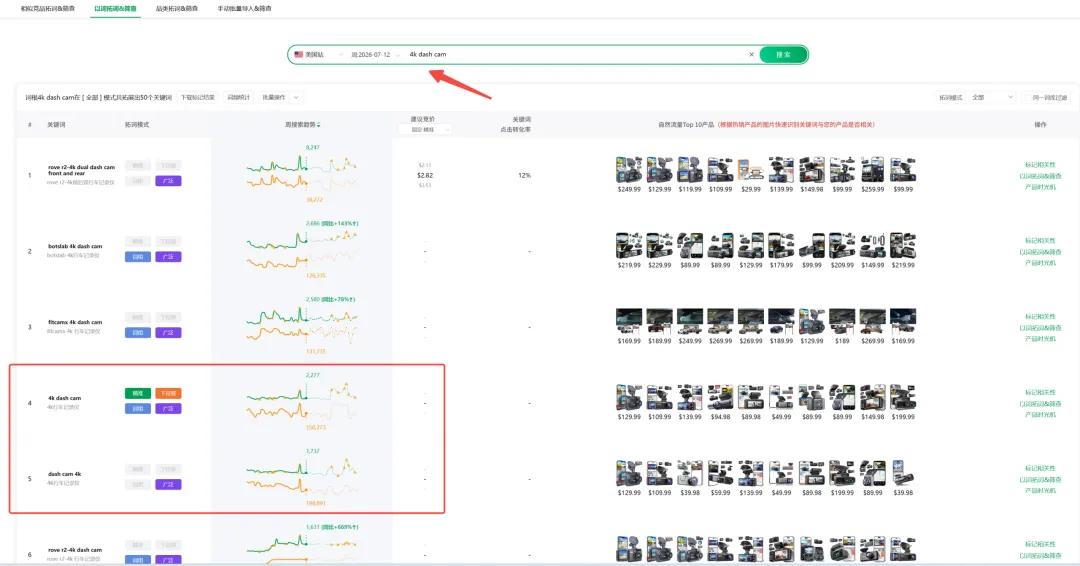Screen dimensions: 1080x566
Task: Open 产品时光机 link for botslab 4k dash cam
Action: [x=1040, y=263]
